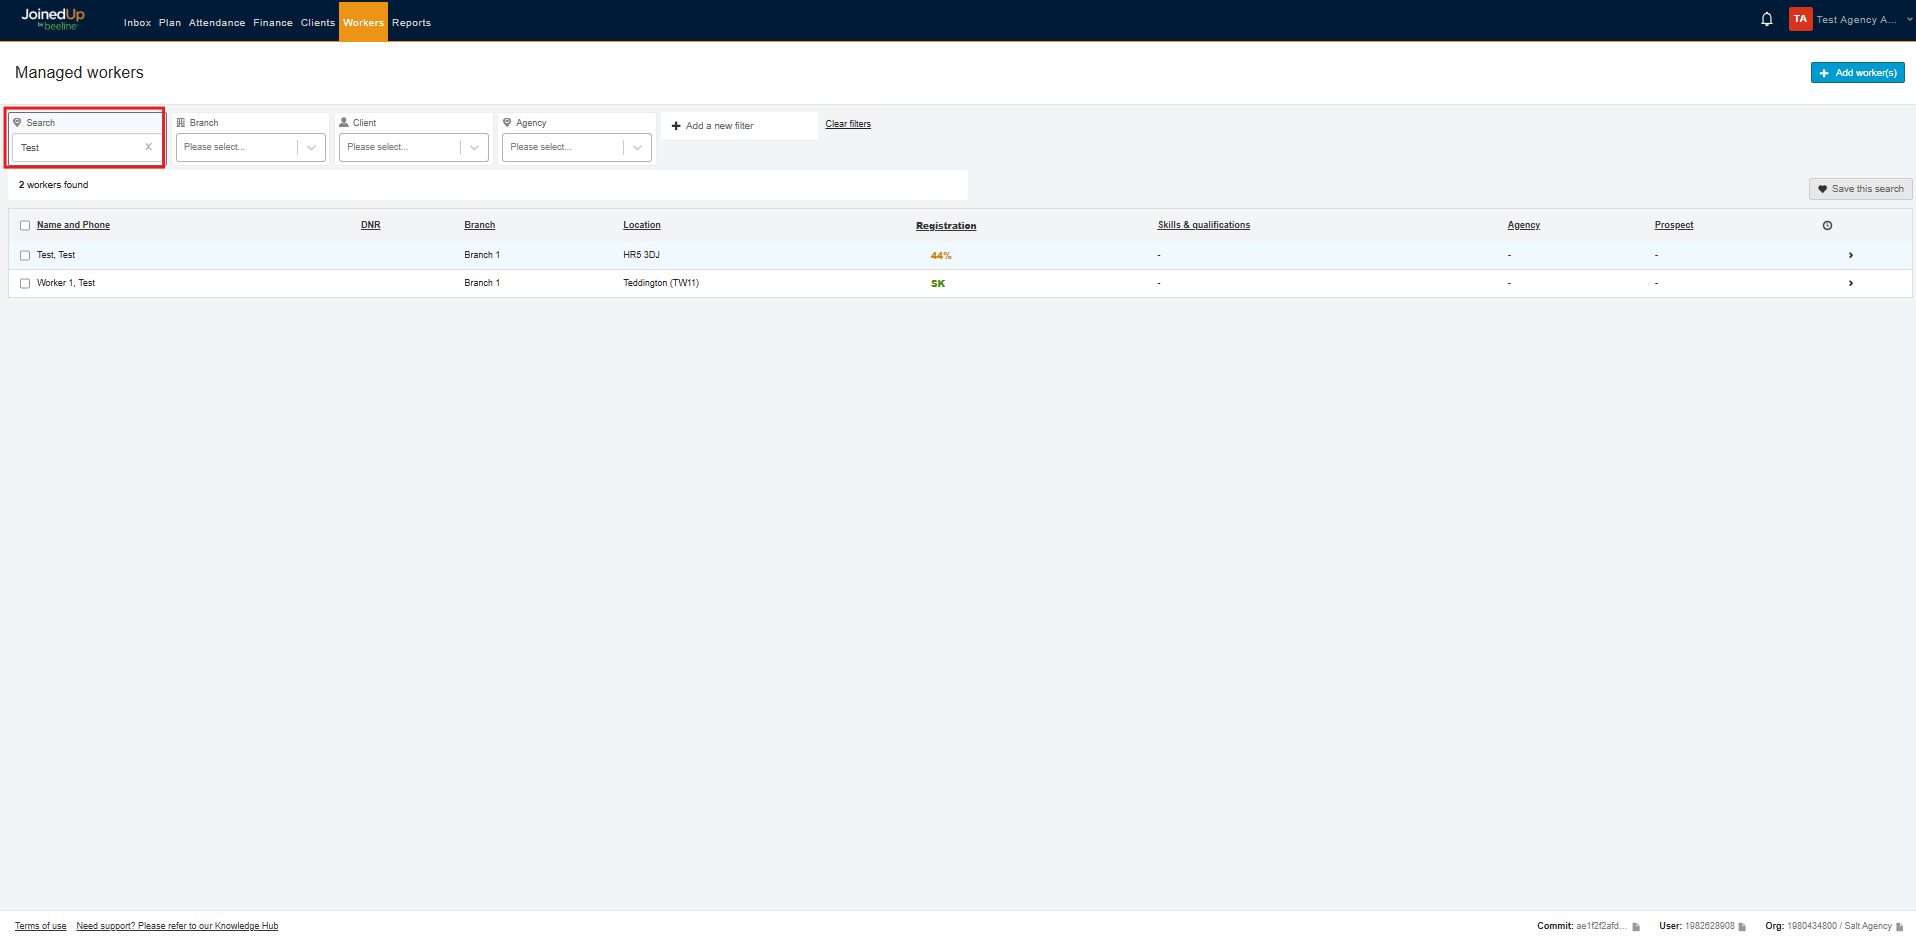
Task: Click the JoinedUp logo
Action: [52, 17]
